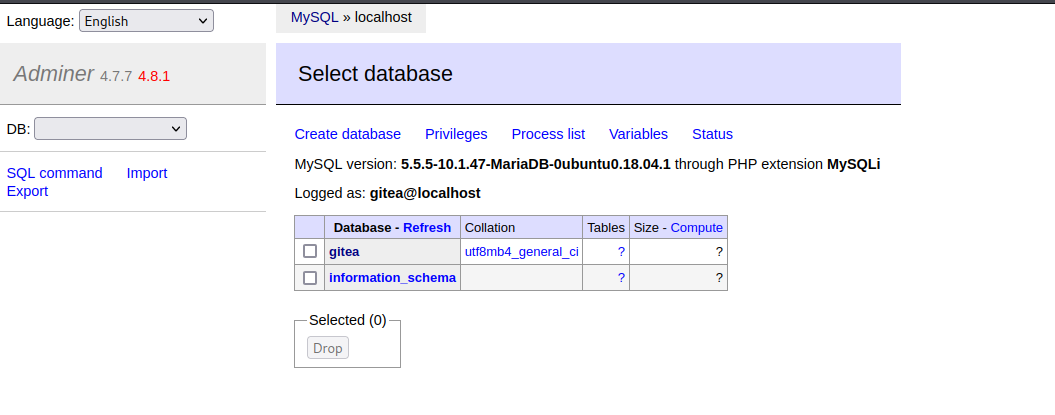The width and height of the screenshot is (1055, 415).
Task: Click MySQL breadcrumb link
Action: (x=314, y=17)
